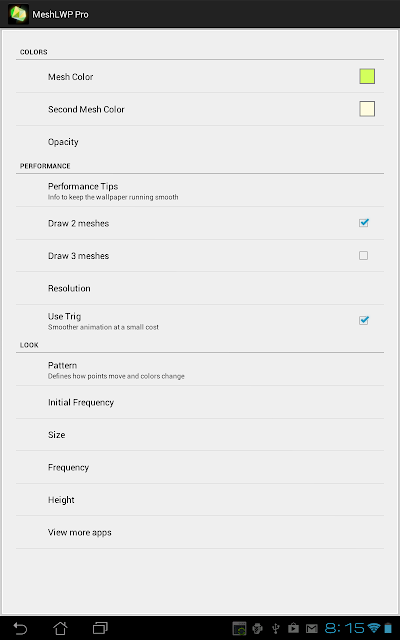This screenshot has height=640, width=400.
Task: Tap the Android back navigation icon
Action: (x=20, y=628)
